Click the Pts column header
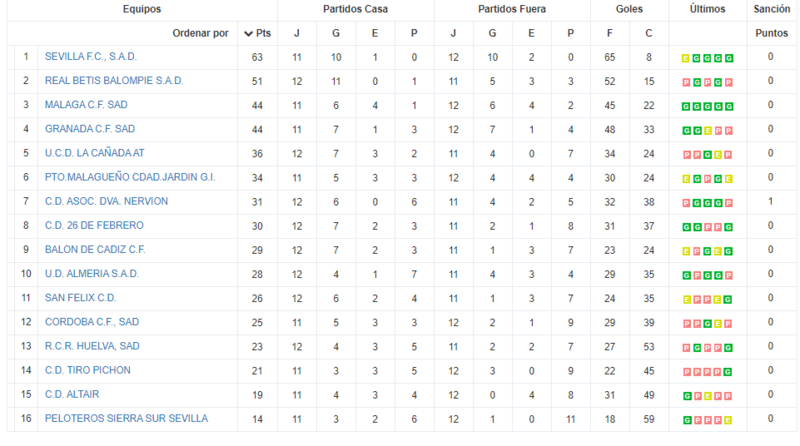This screenshot has height=446, width=800. [x=263, y=33]
